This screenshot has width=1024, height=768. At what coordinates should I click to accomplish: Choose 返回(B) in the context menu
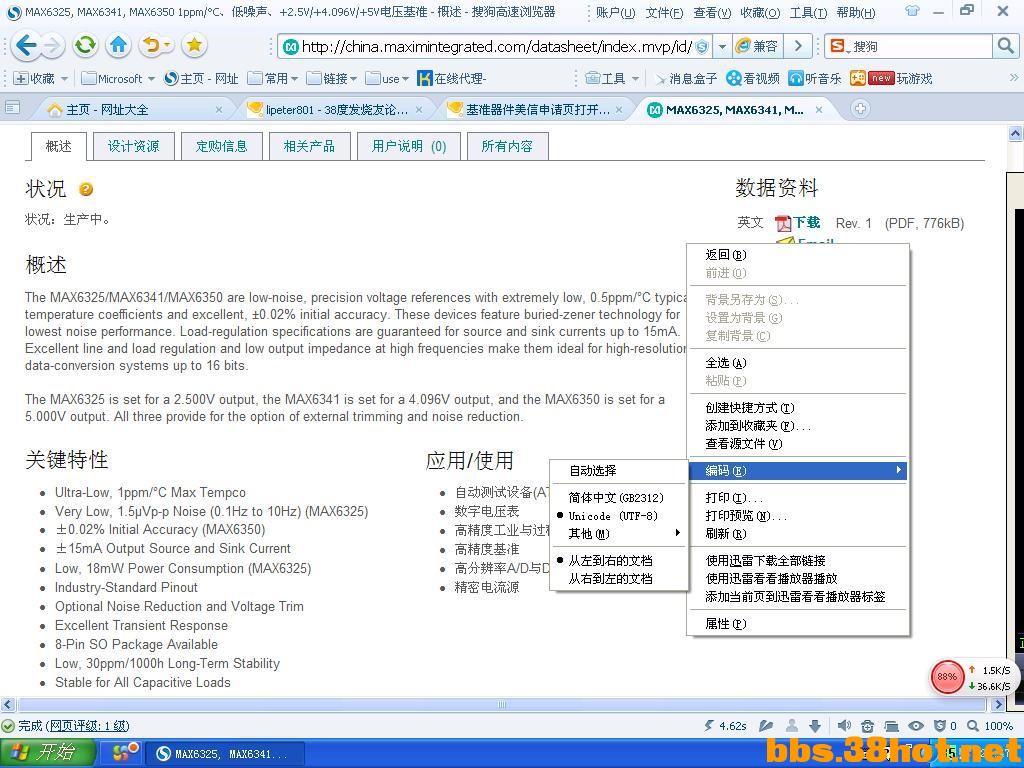(x=798, y=255)
